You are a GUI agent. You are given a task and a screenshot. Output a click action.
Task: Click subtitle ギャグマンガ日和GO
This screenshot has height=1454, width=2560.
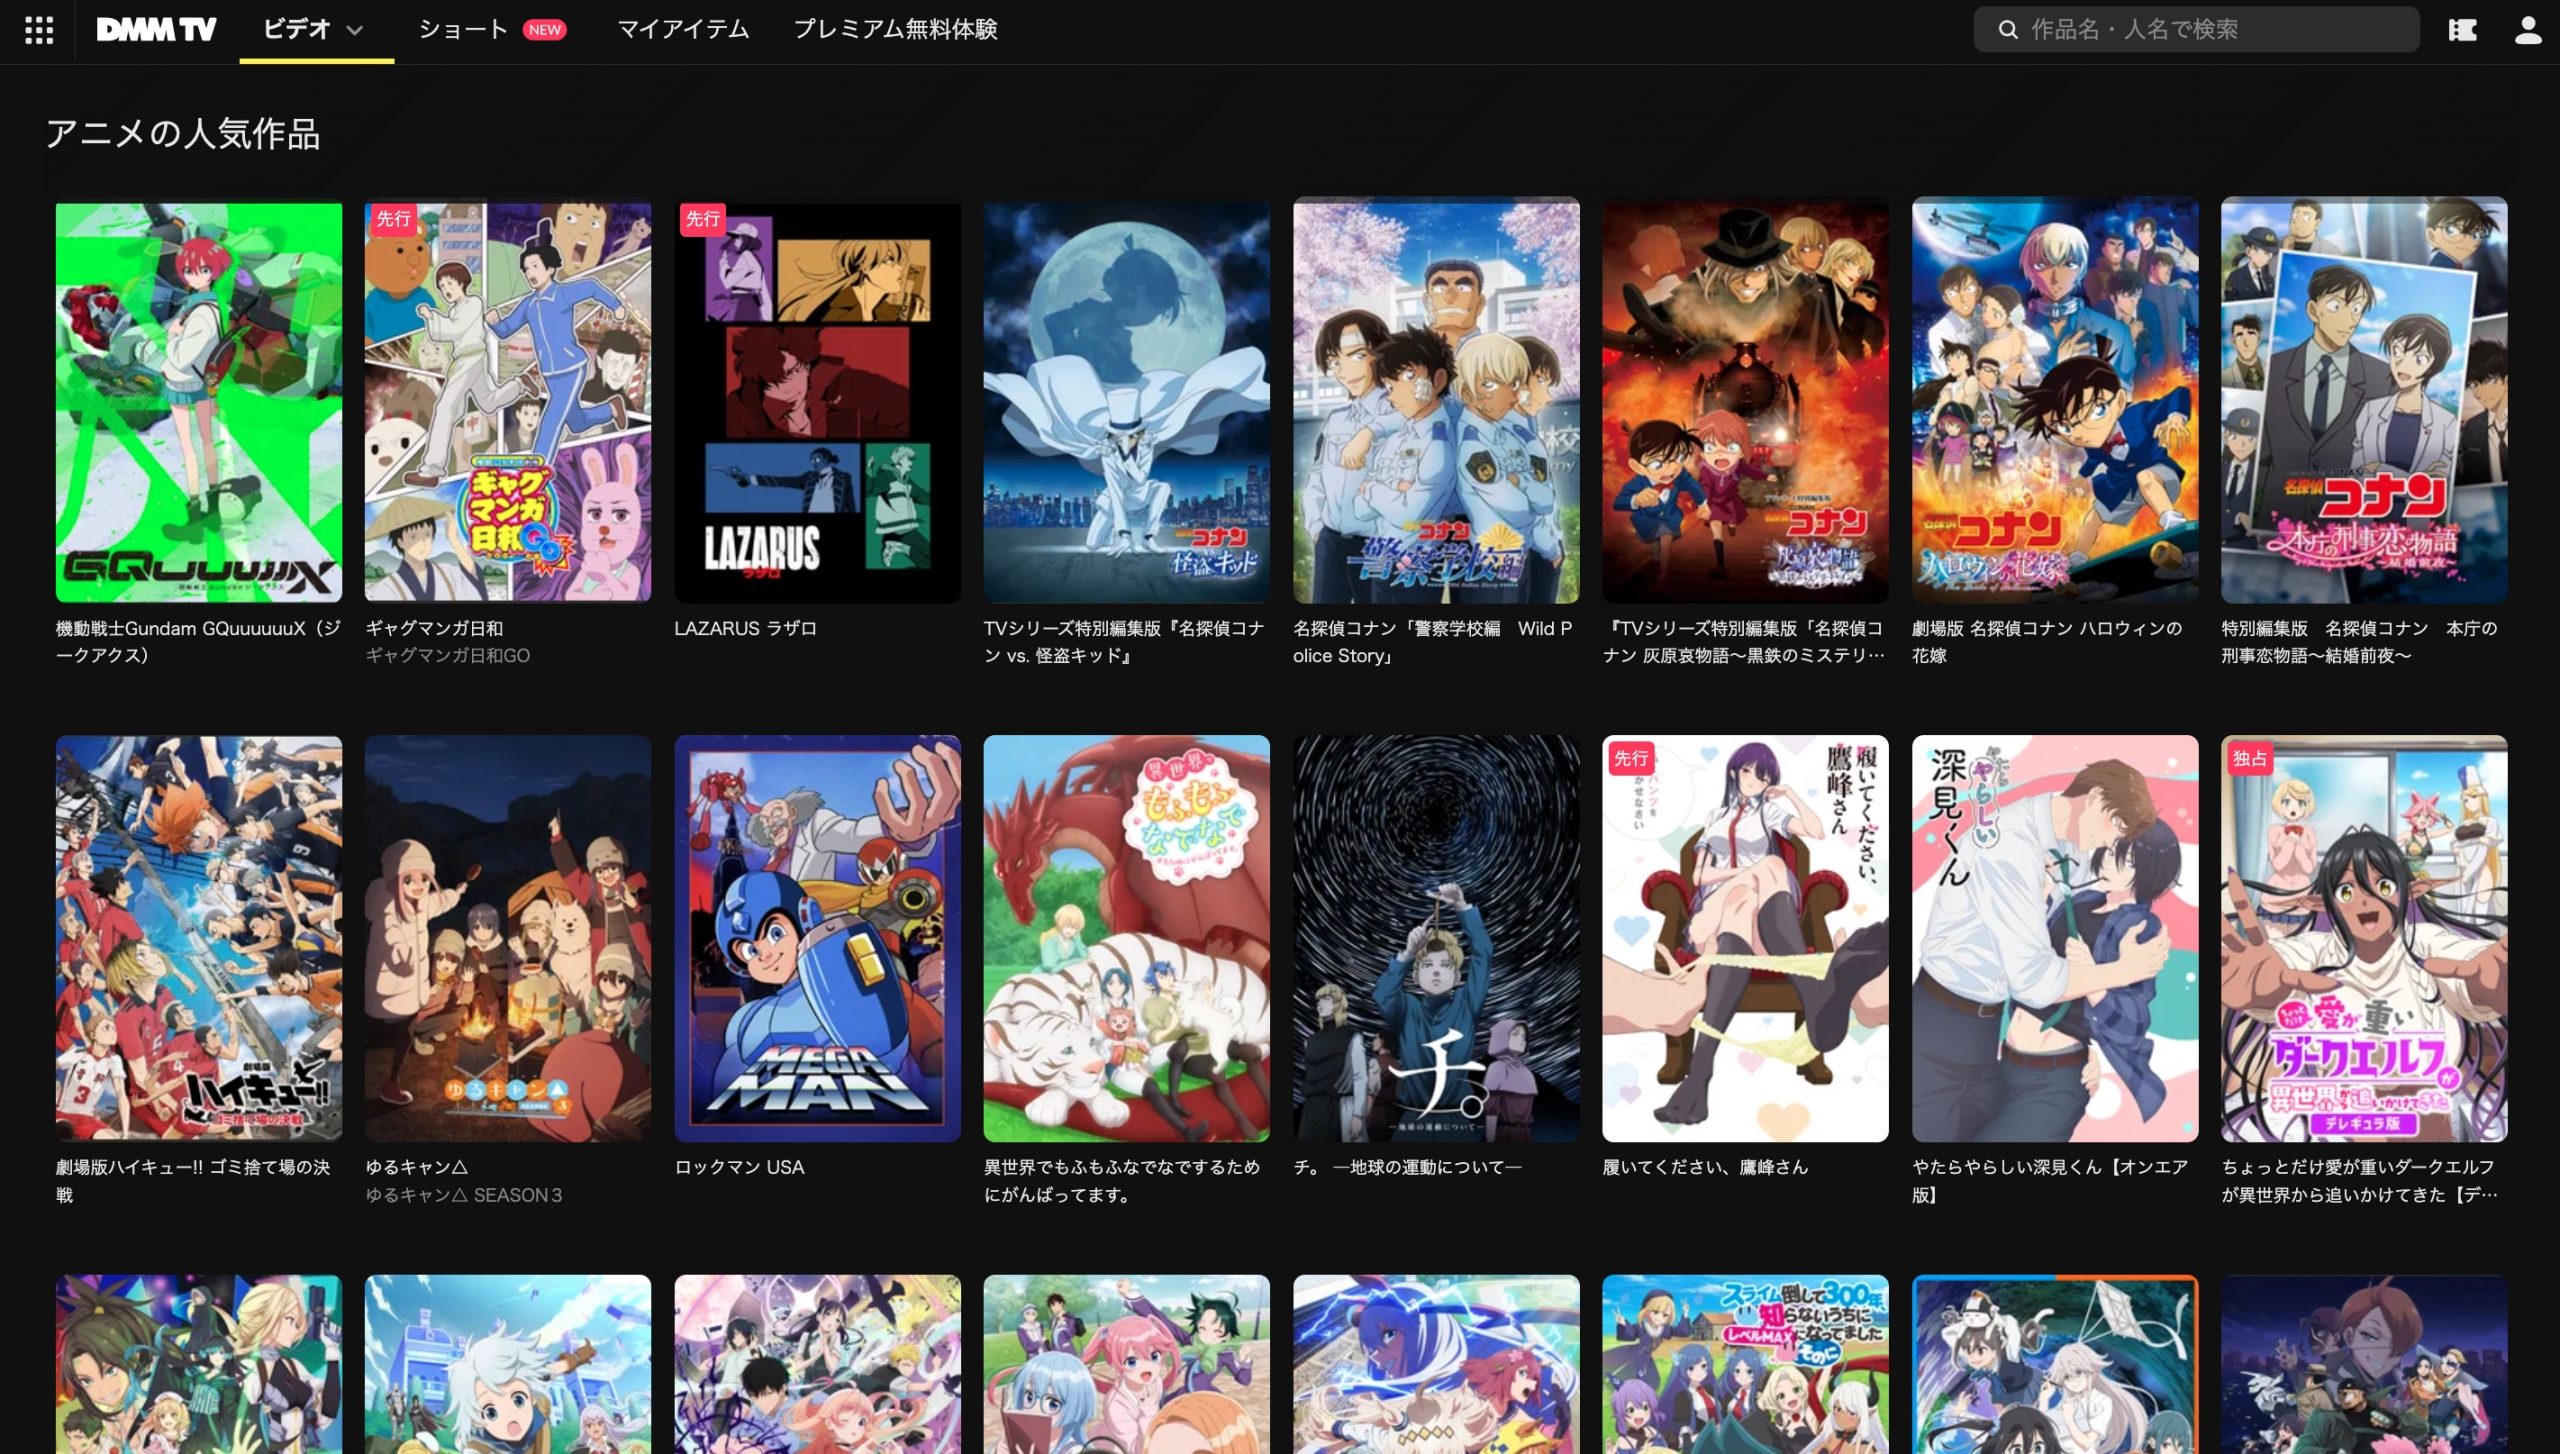coord(447,656)
